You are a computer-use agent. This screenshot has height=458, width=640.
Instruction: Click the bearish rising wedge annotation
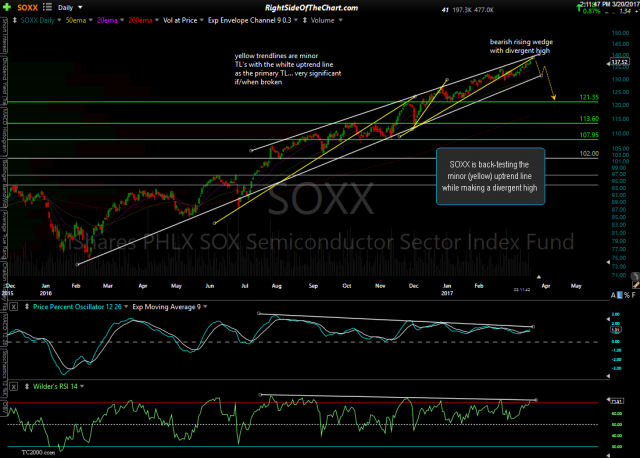tap(521, 46)
